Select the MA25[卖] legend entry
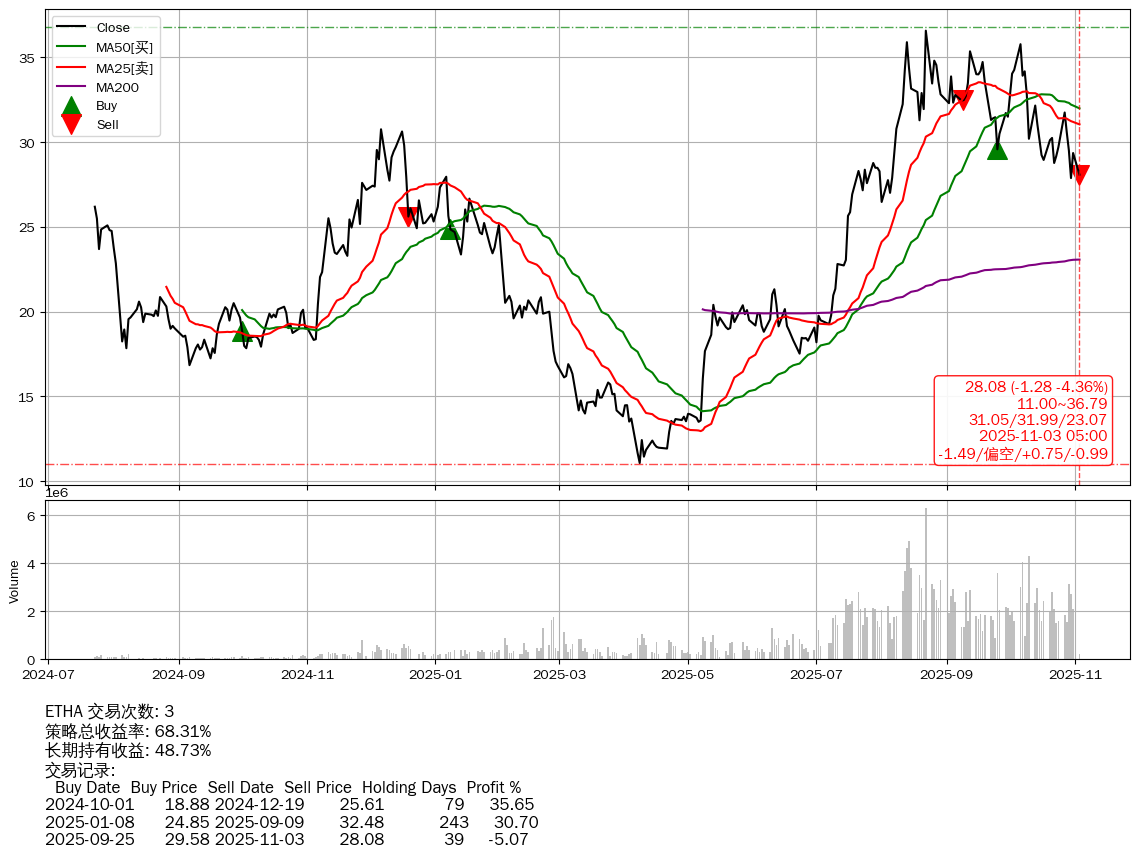 [124, 67]
